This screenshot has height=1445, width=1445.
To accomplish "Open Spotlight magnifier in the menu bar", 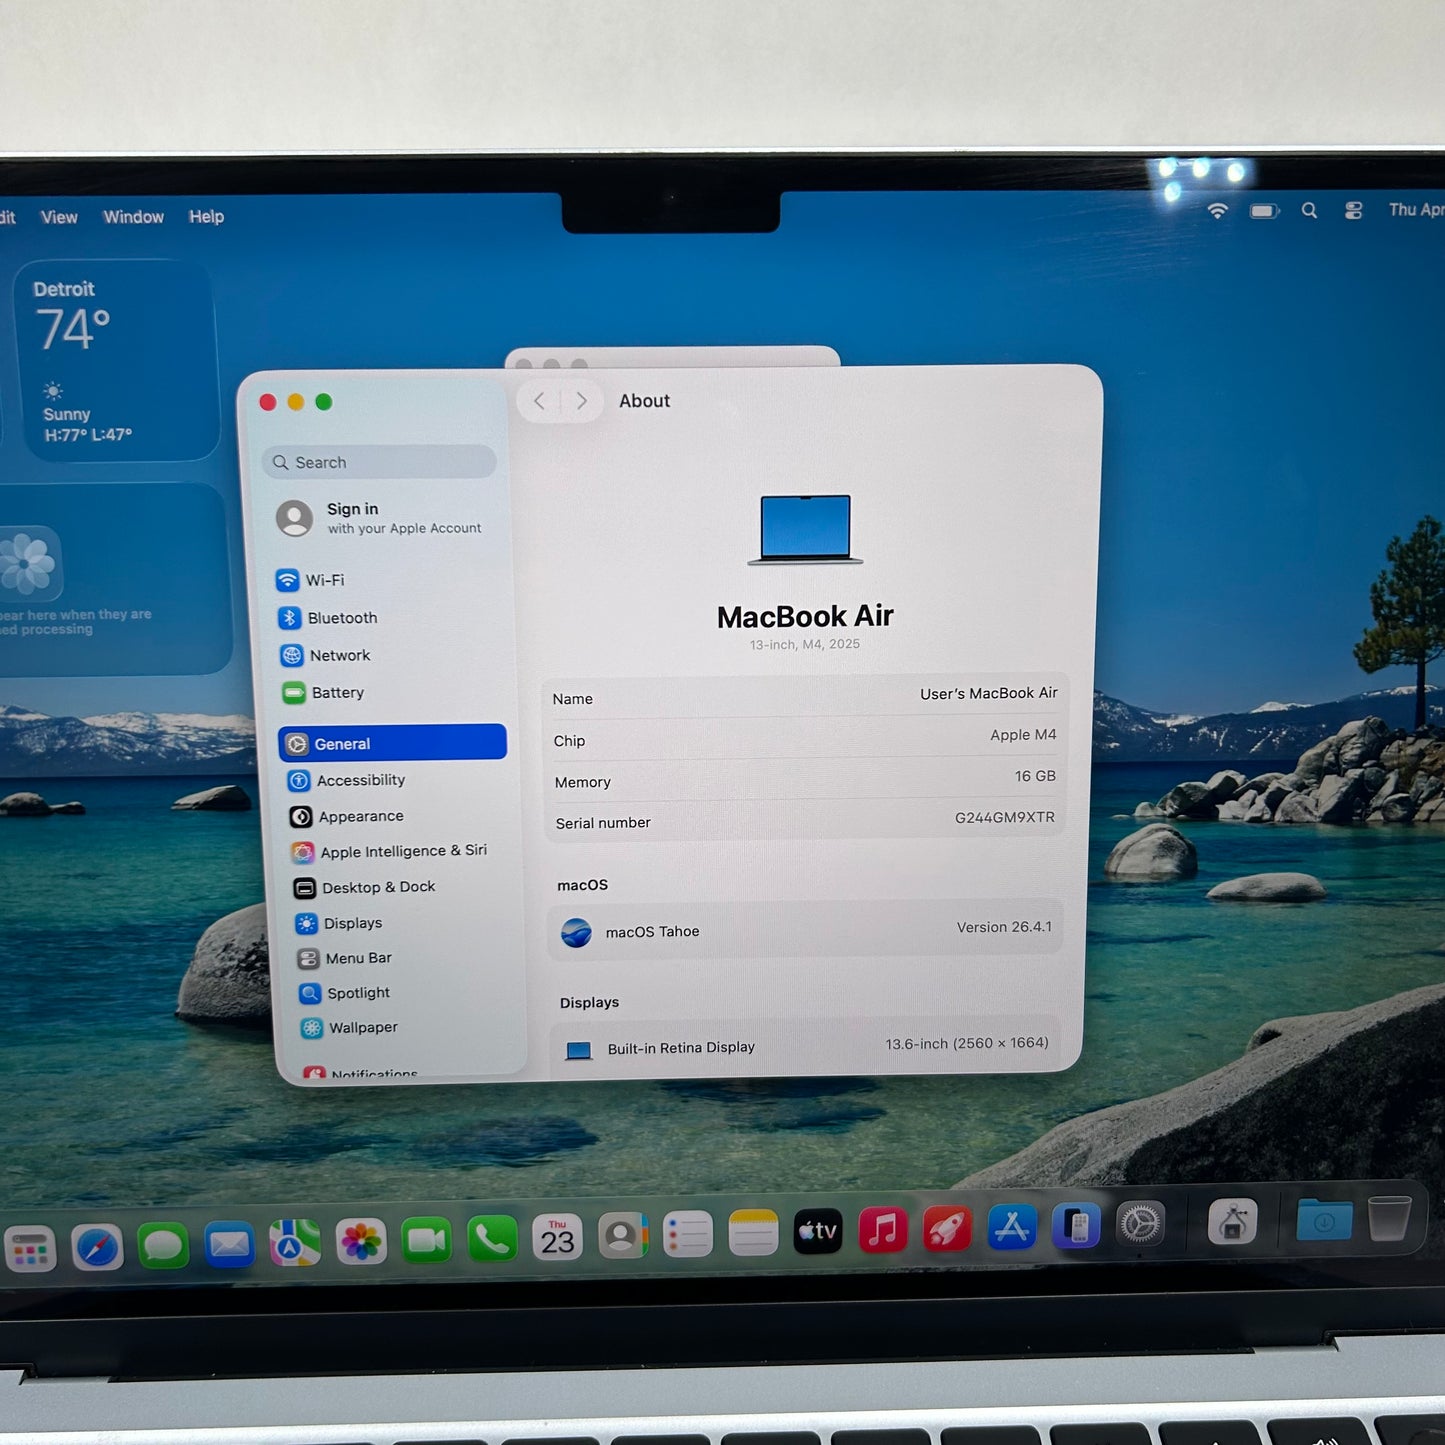I will coord(1309,210).
